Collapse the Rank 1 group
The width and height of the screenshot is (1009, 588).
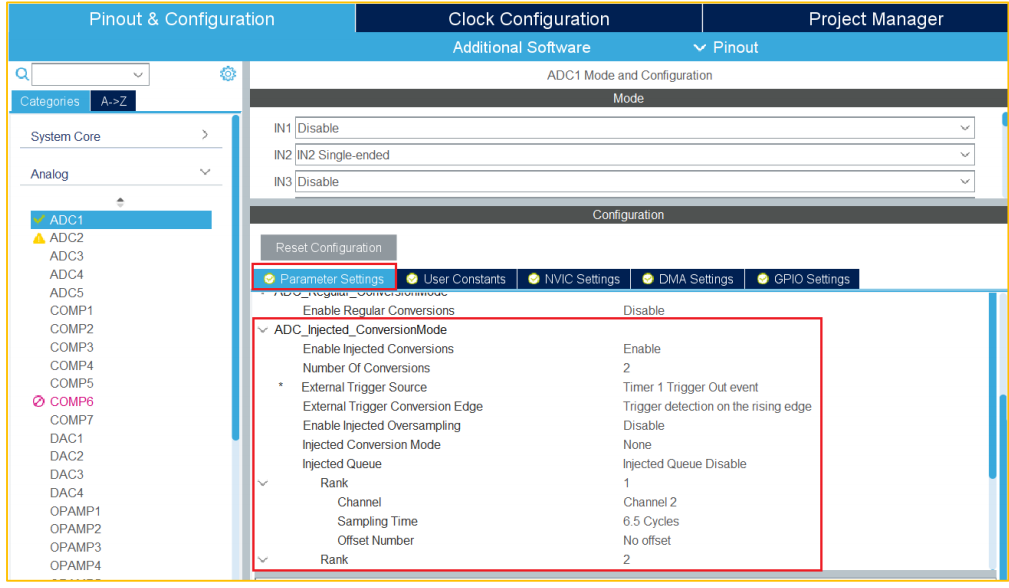coord(263,483)
